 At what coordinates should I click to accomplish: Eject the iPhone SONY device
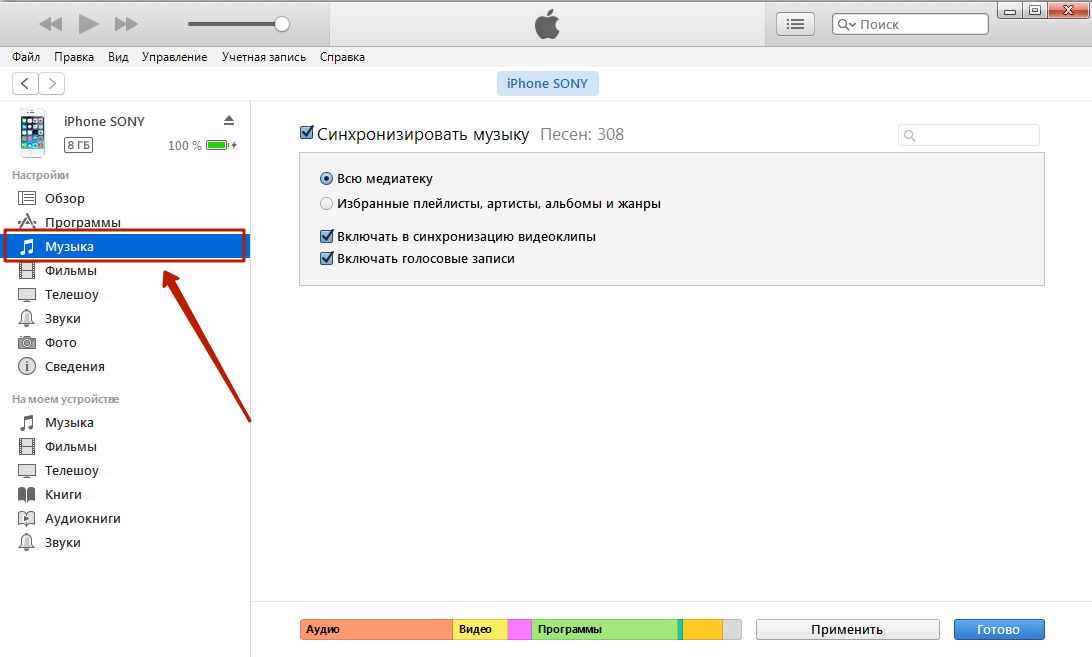pos(229,121)
